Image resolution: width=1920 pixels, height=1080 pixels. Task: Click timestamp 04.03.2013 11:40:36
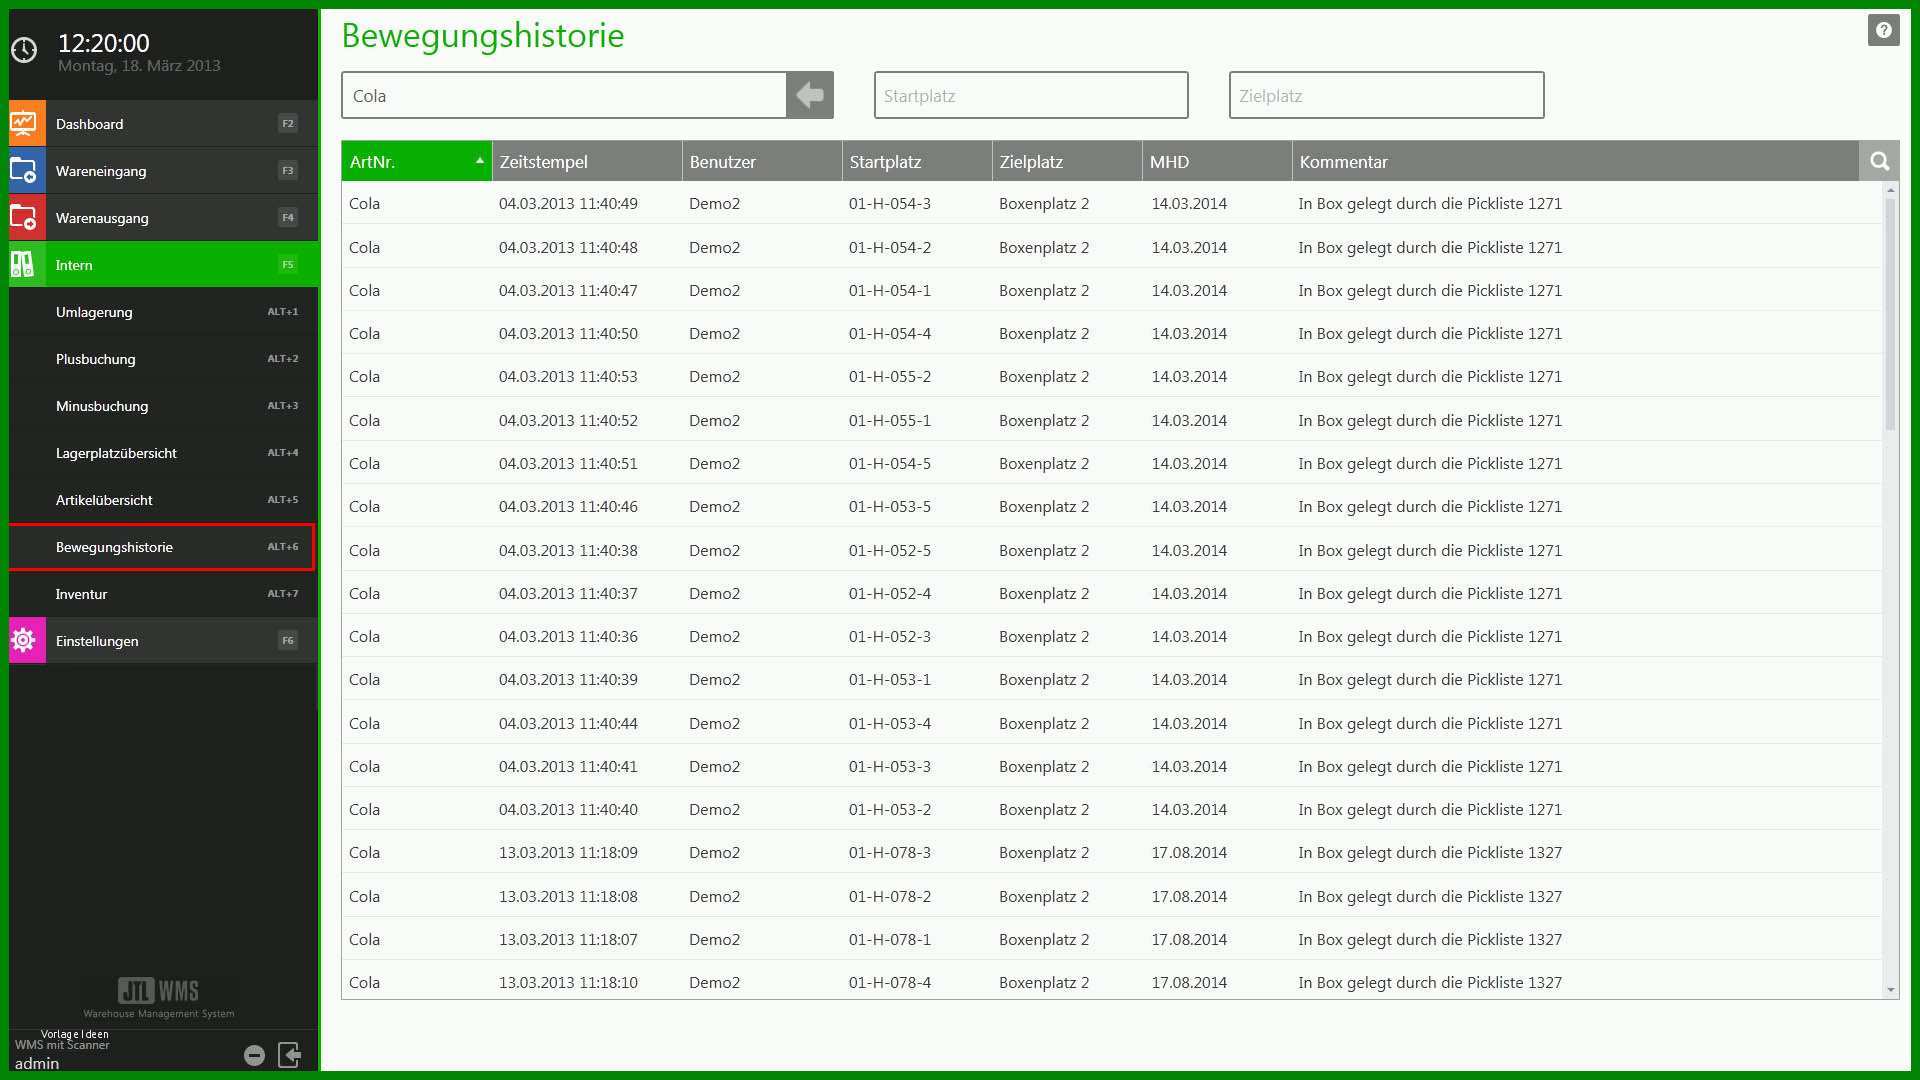[x=568, y=636]
